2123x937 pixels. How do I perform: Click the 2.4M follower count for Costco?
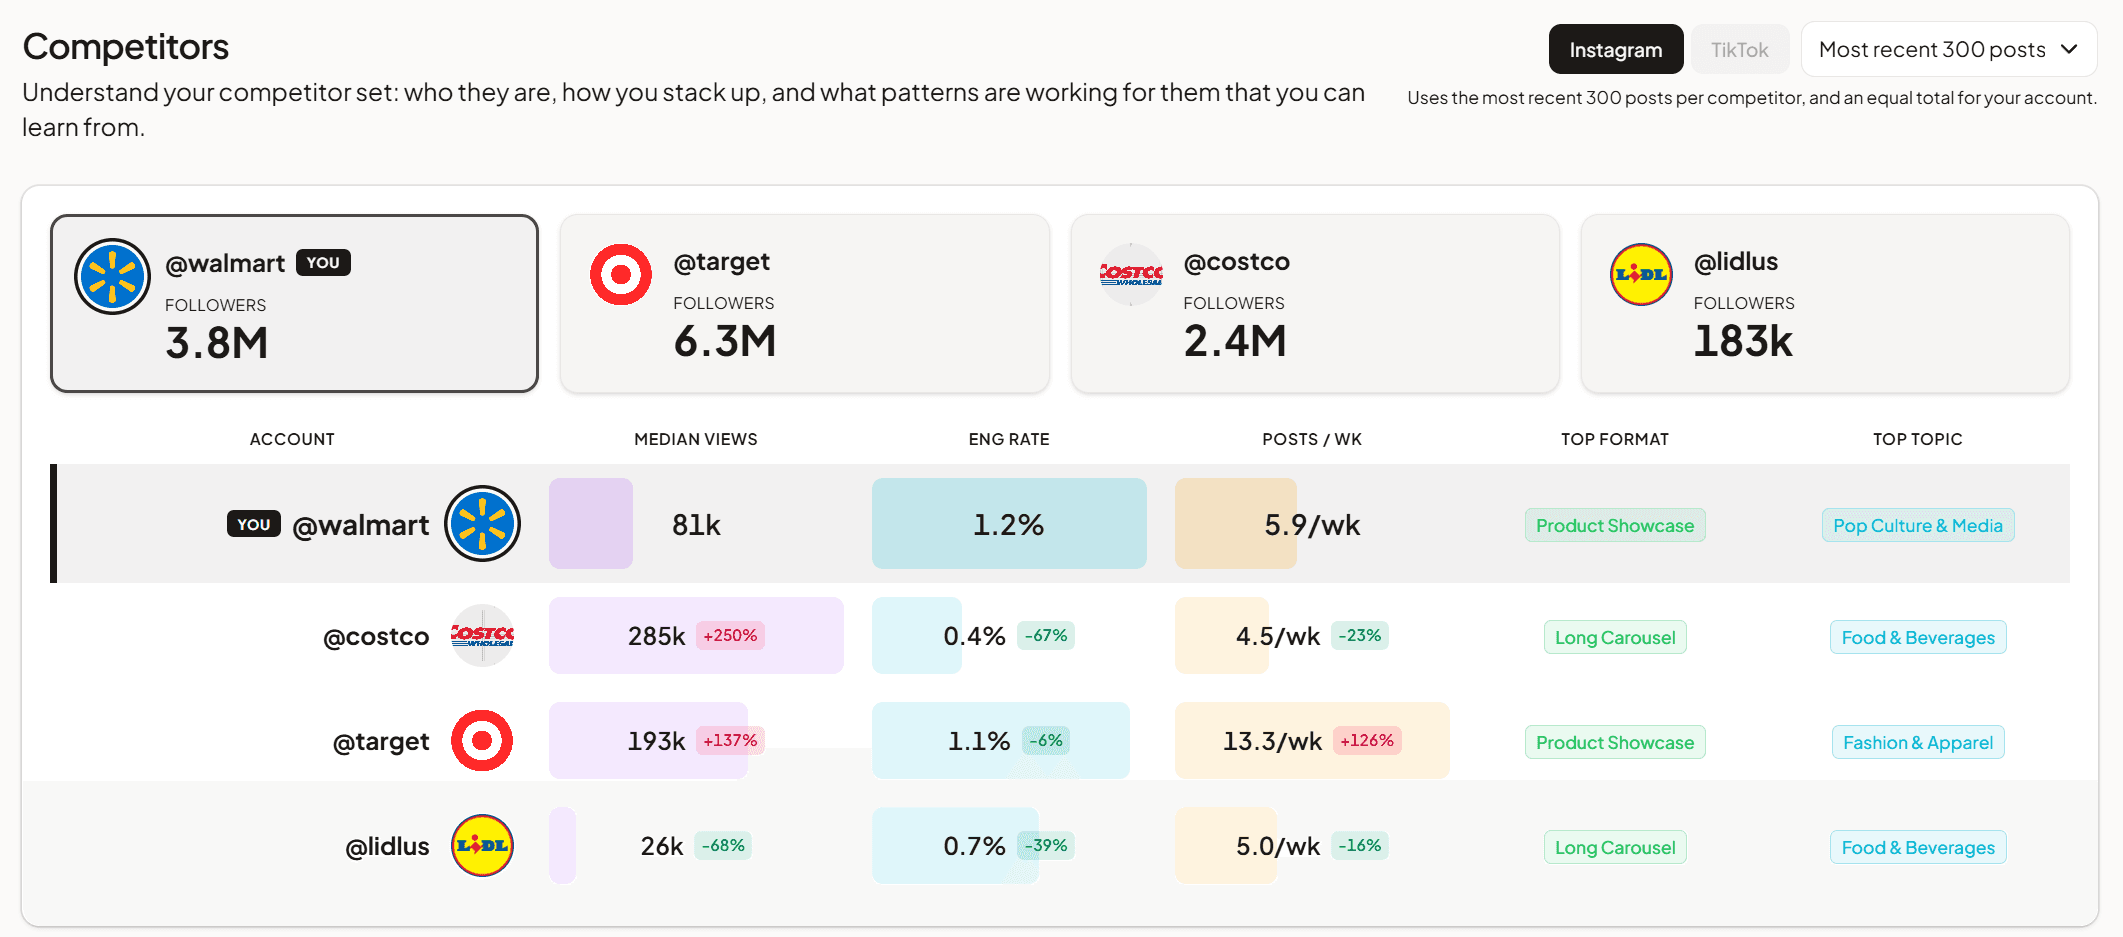click(x=1235, y=341)
